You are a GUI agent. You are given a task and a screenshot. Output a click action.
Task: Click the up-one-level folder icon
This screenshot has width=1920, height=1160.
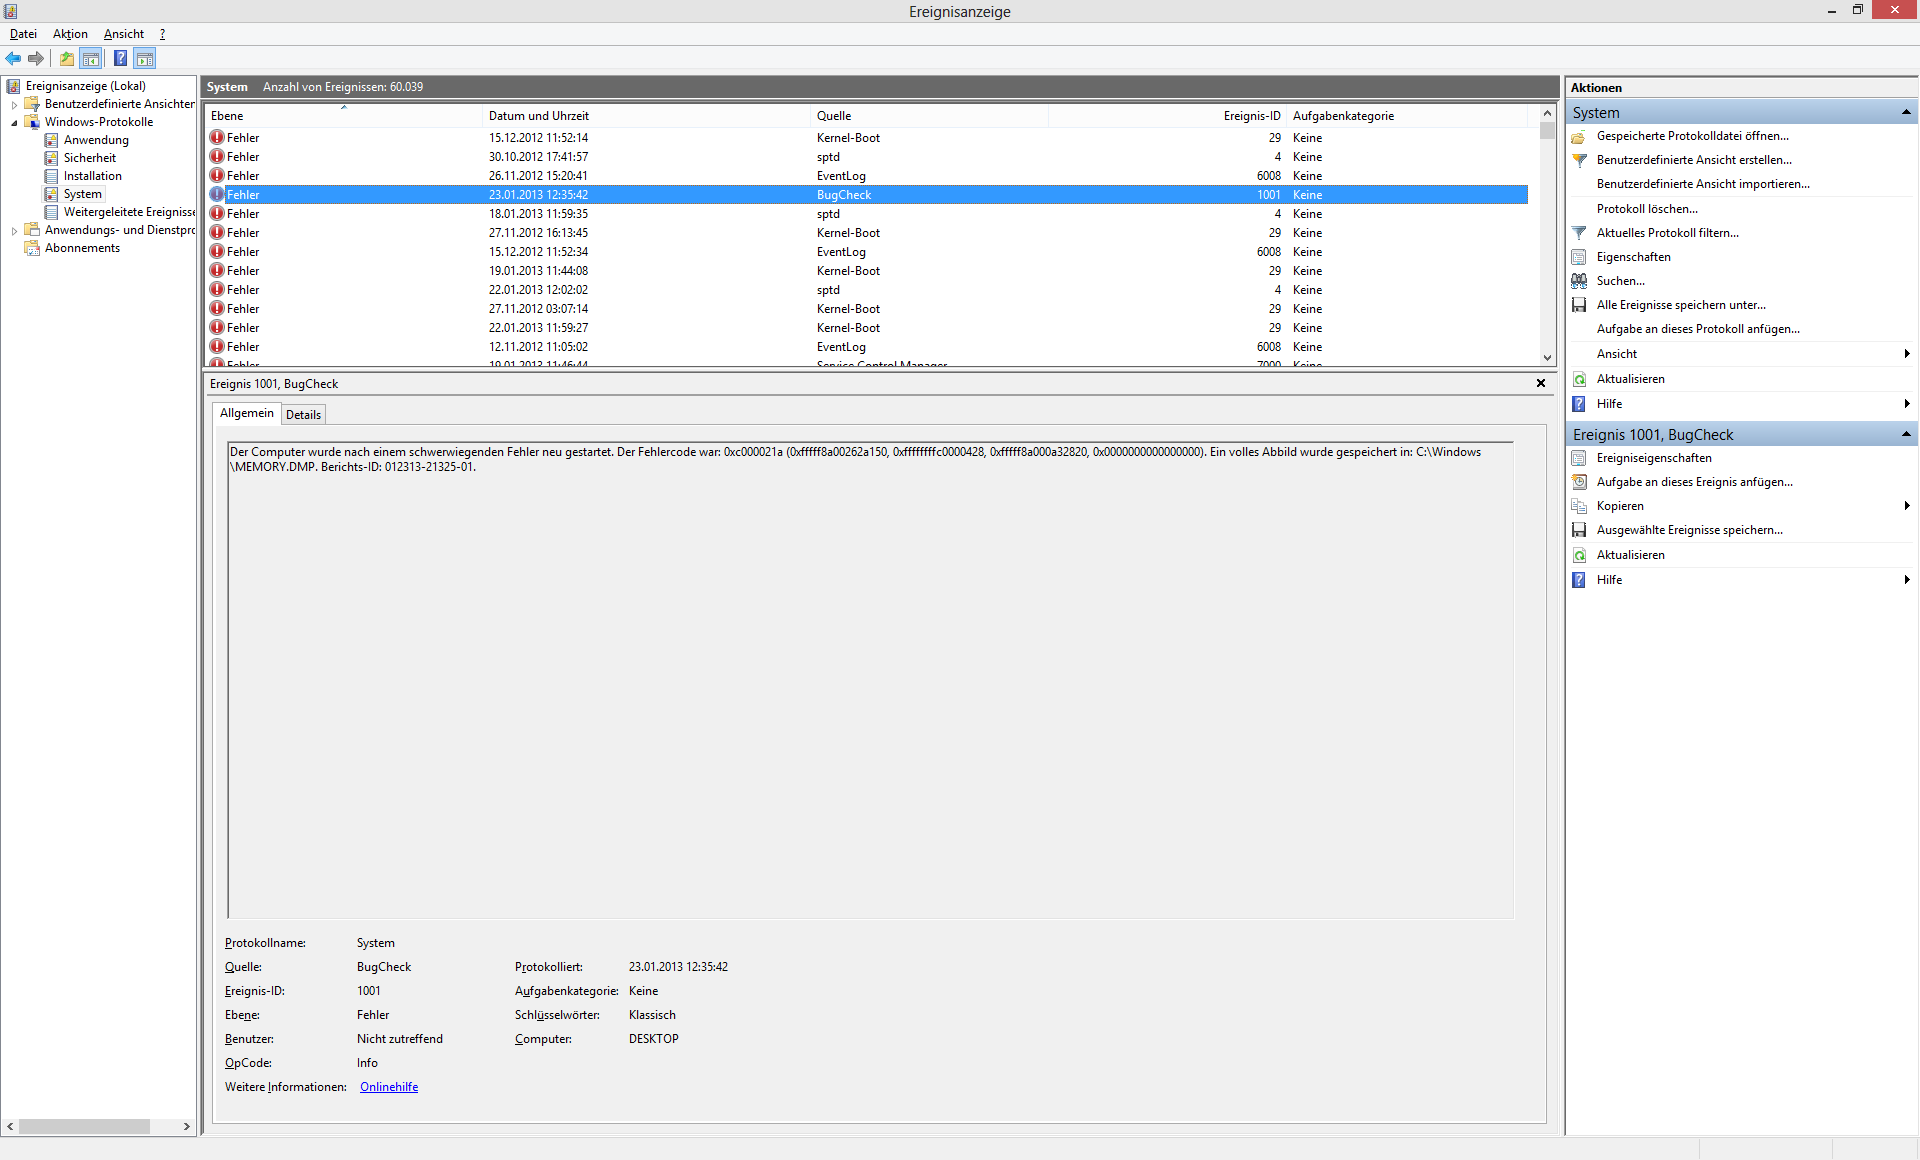coord(66,58)
